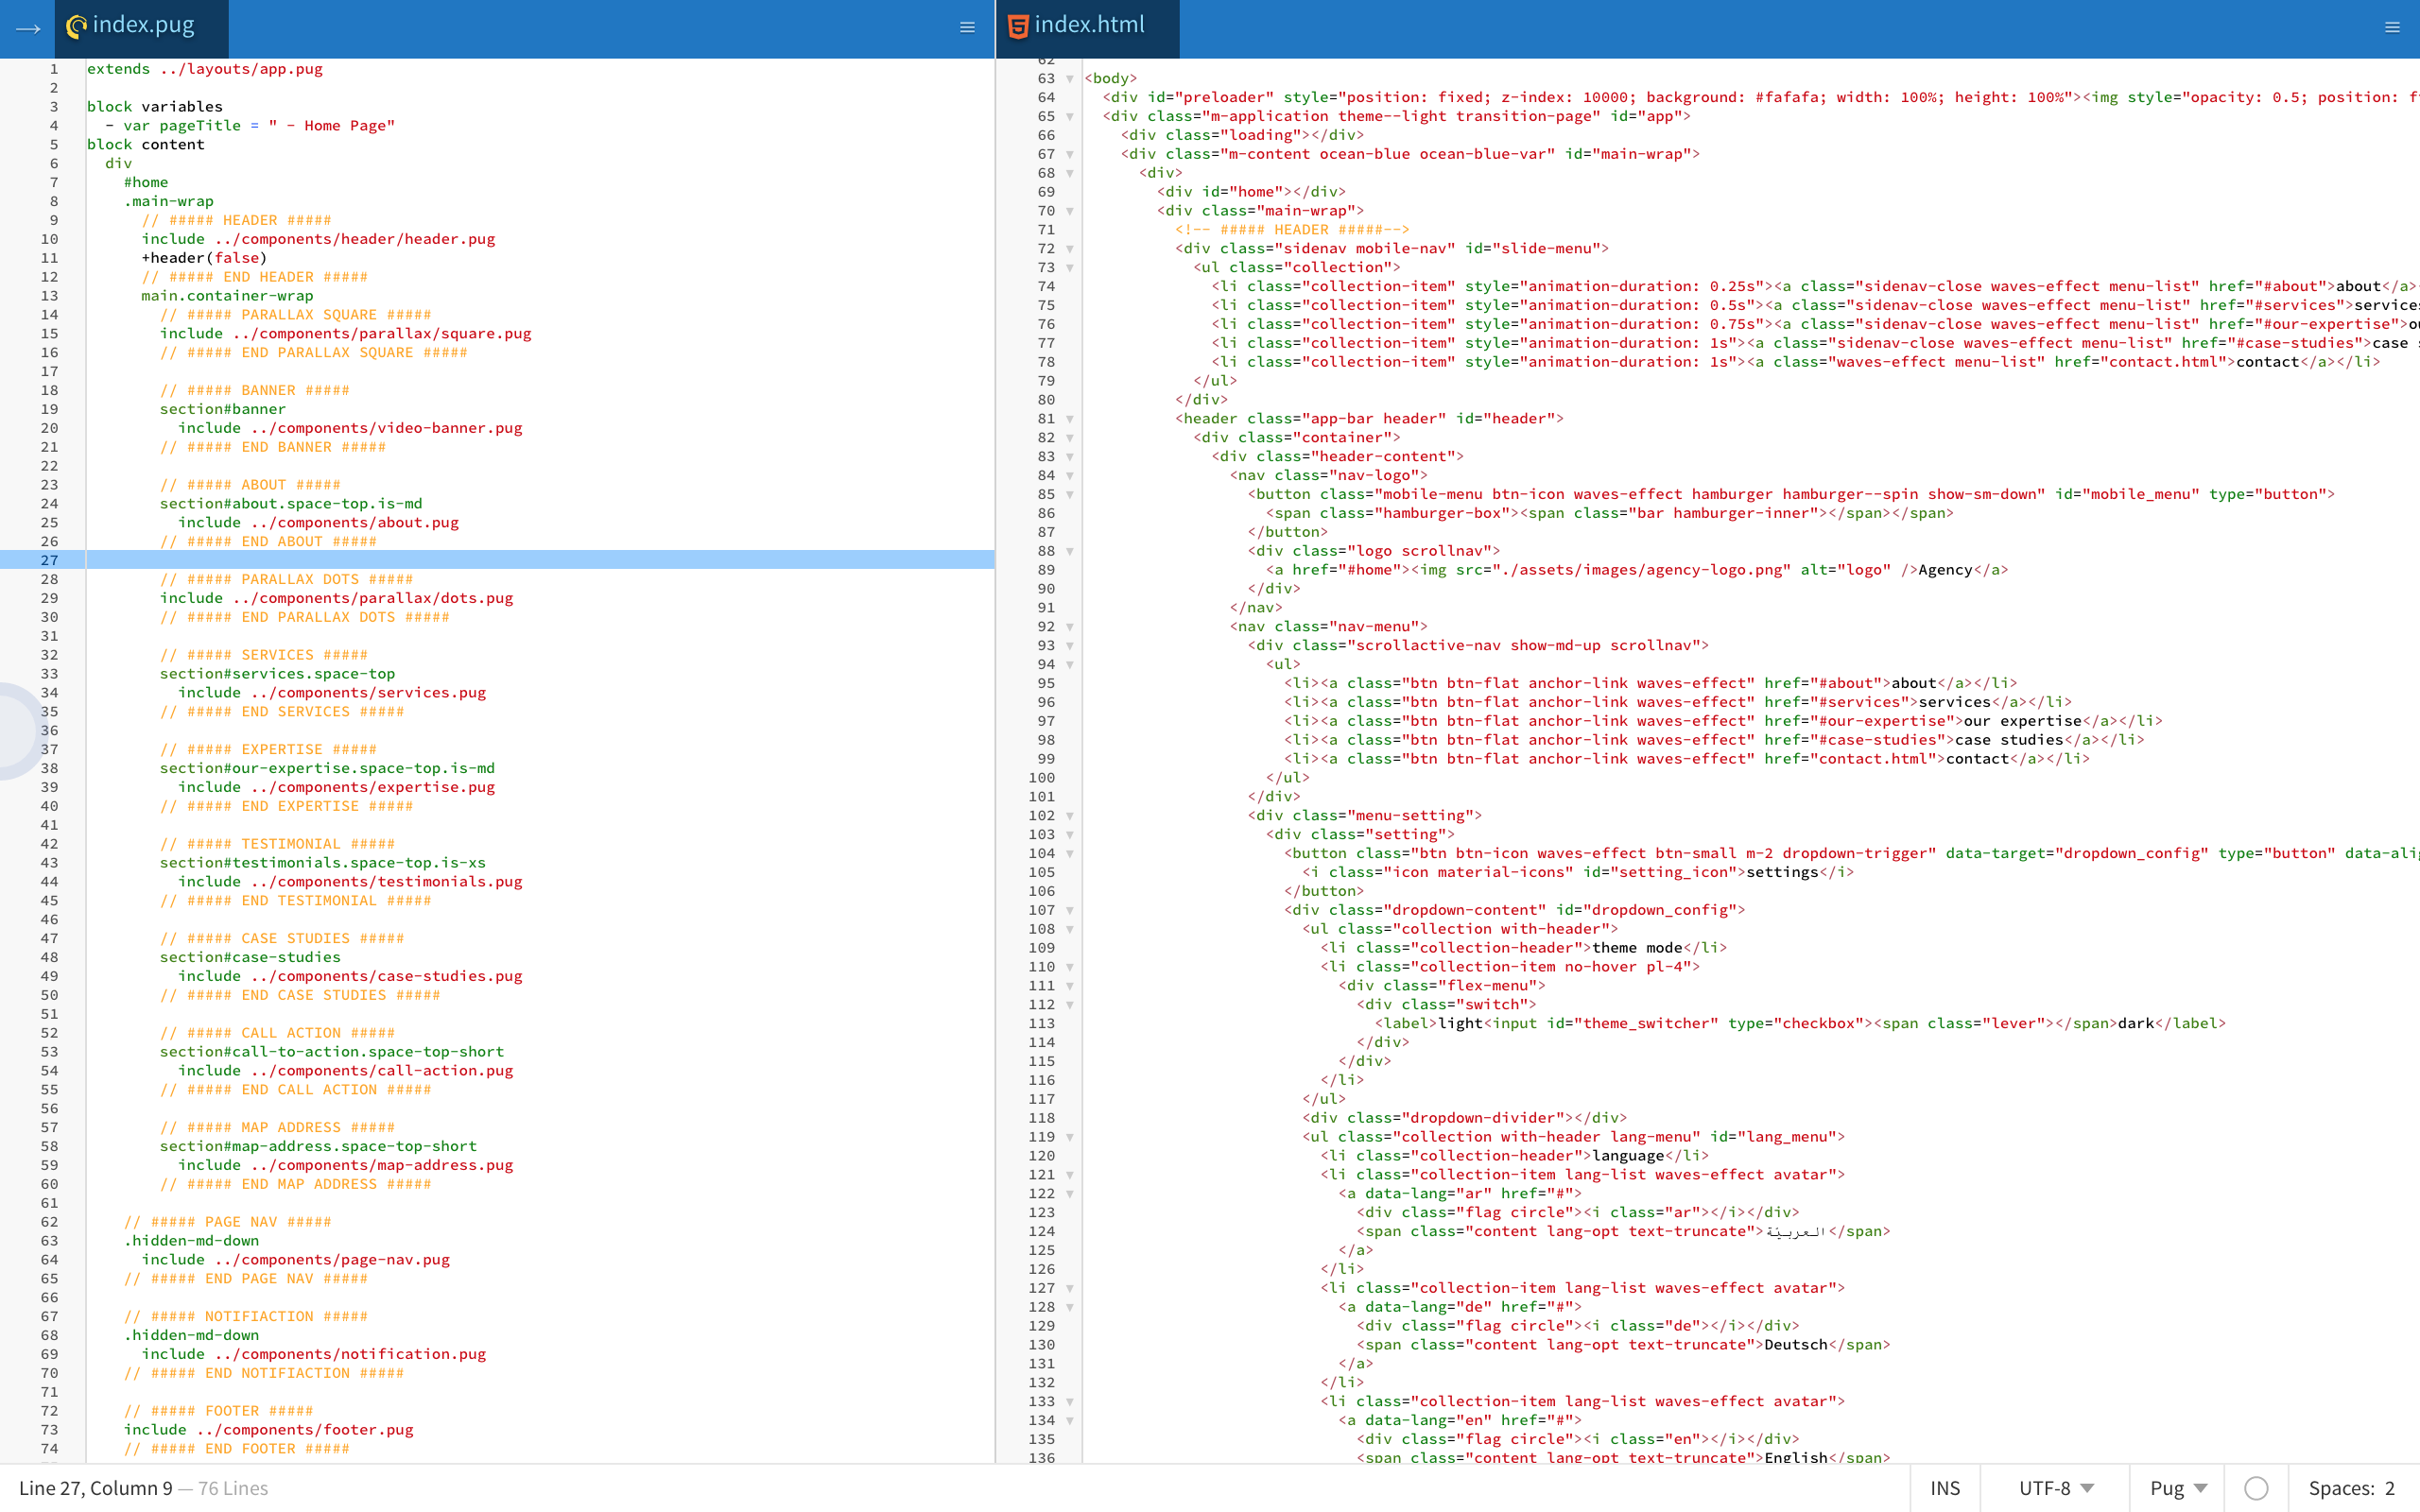The height and width of the screenshot is (1512, 2420).
Task: Click the 'main.container-wrap' line
Action: click(x=227, y=296)
